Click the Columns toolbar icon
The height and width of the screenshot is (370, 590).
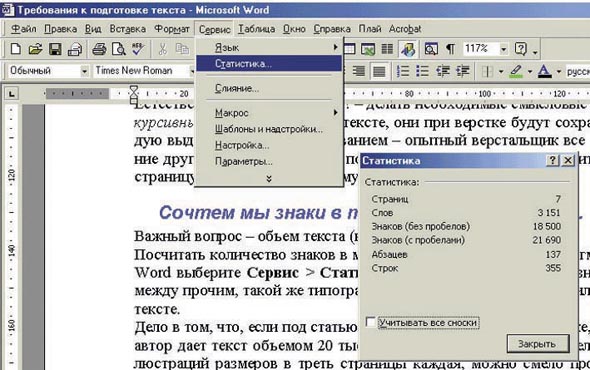387,49
